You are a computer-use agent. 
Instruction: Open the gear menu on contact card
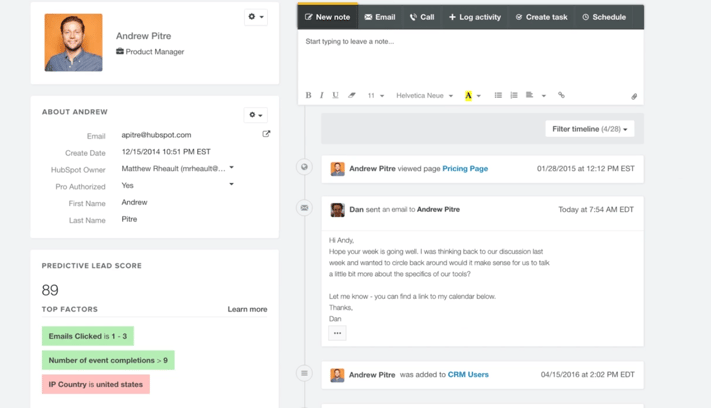(x=256, y=17)
